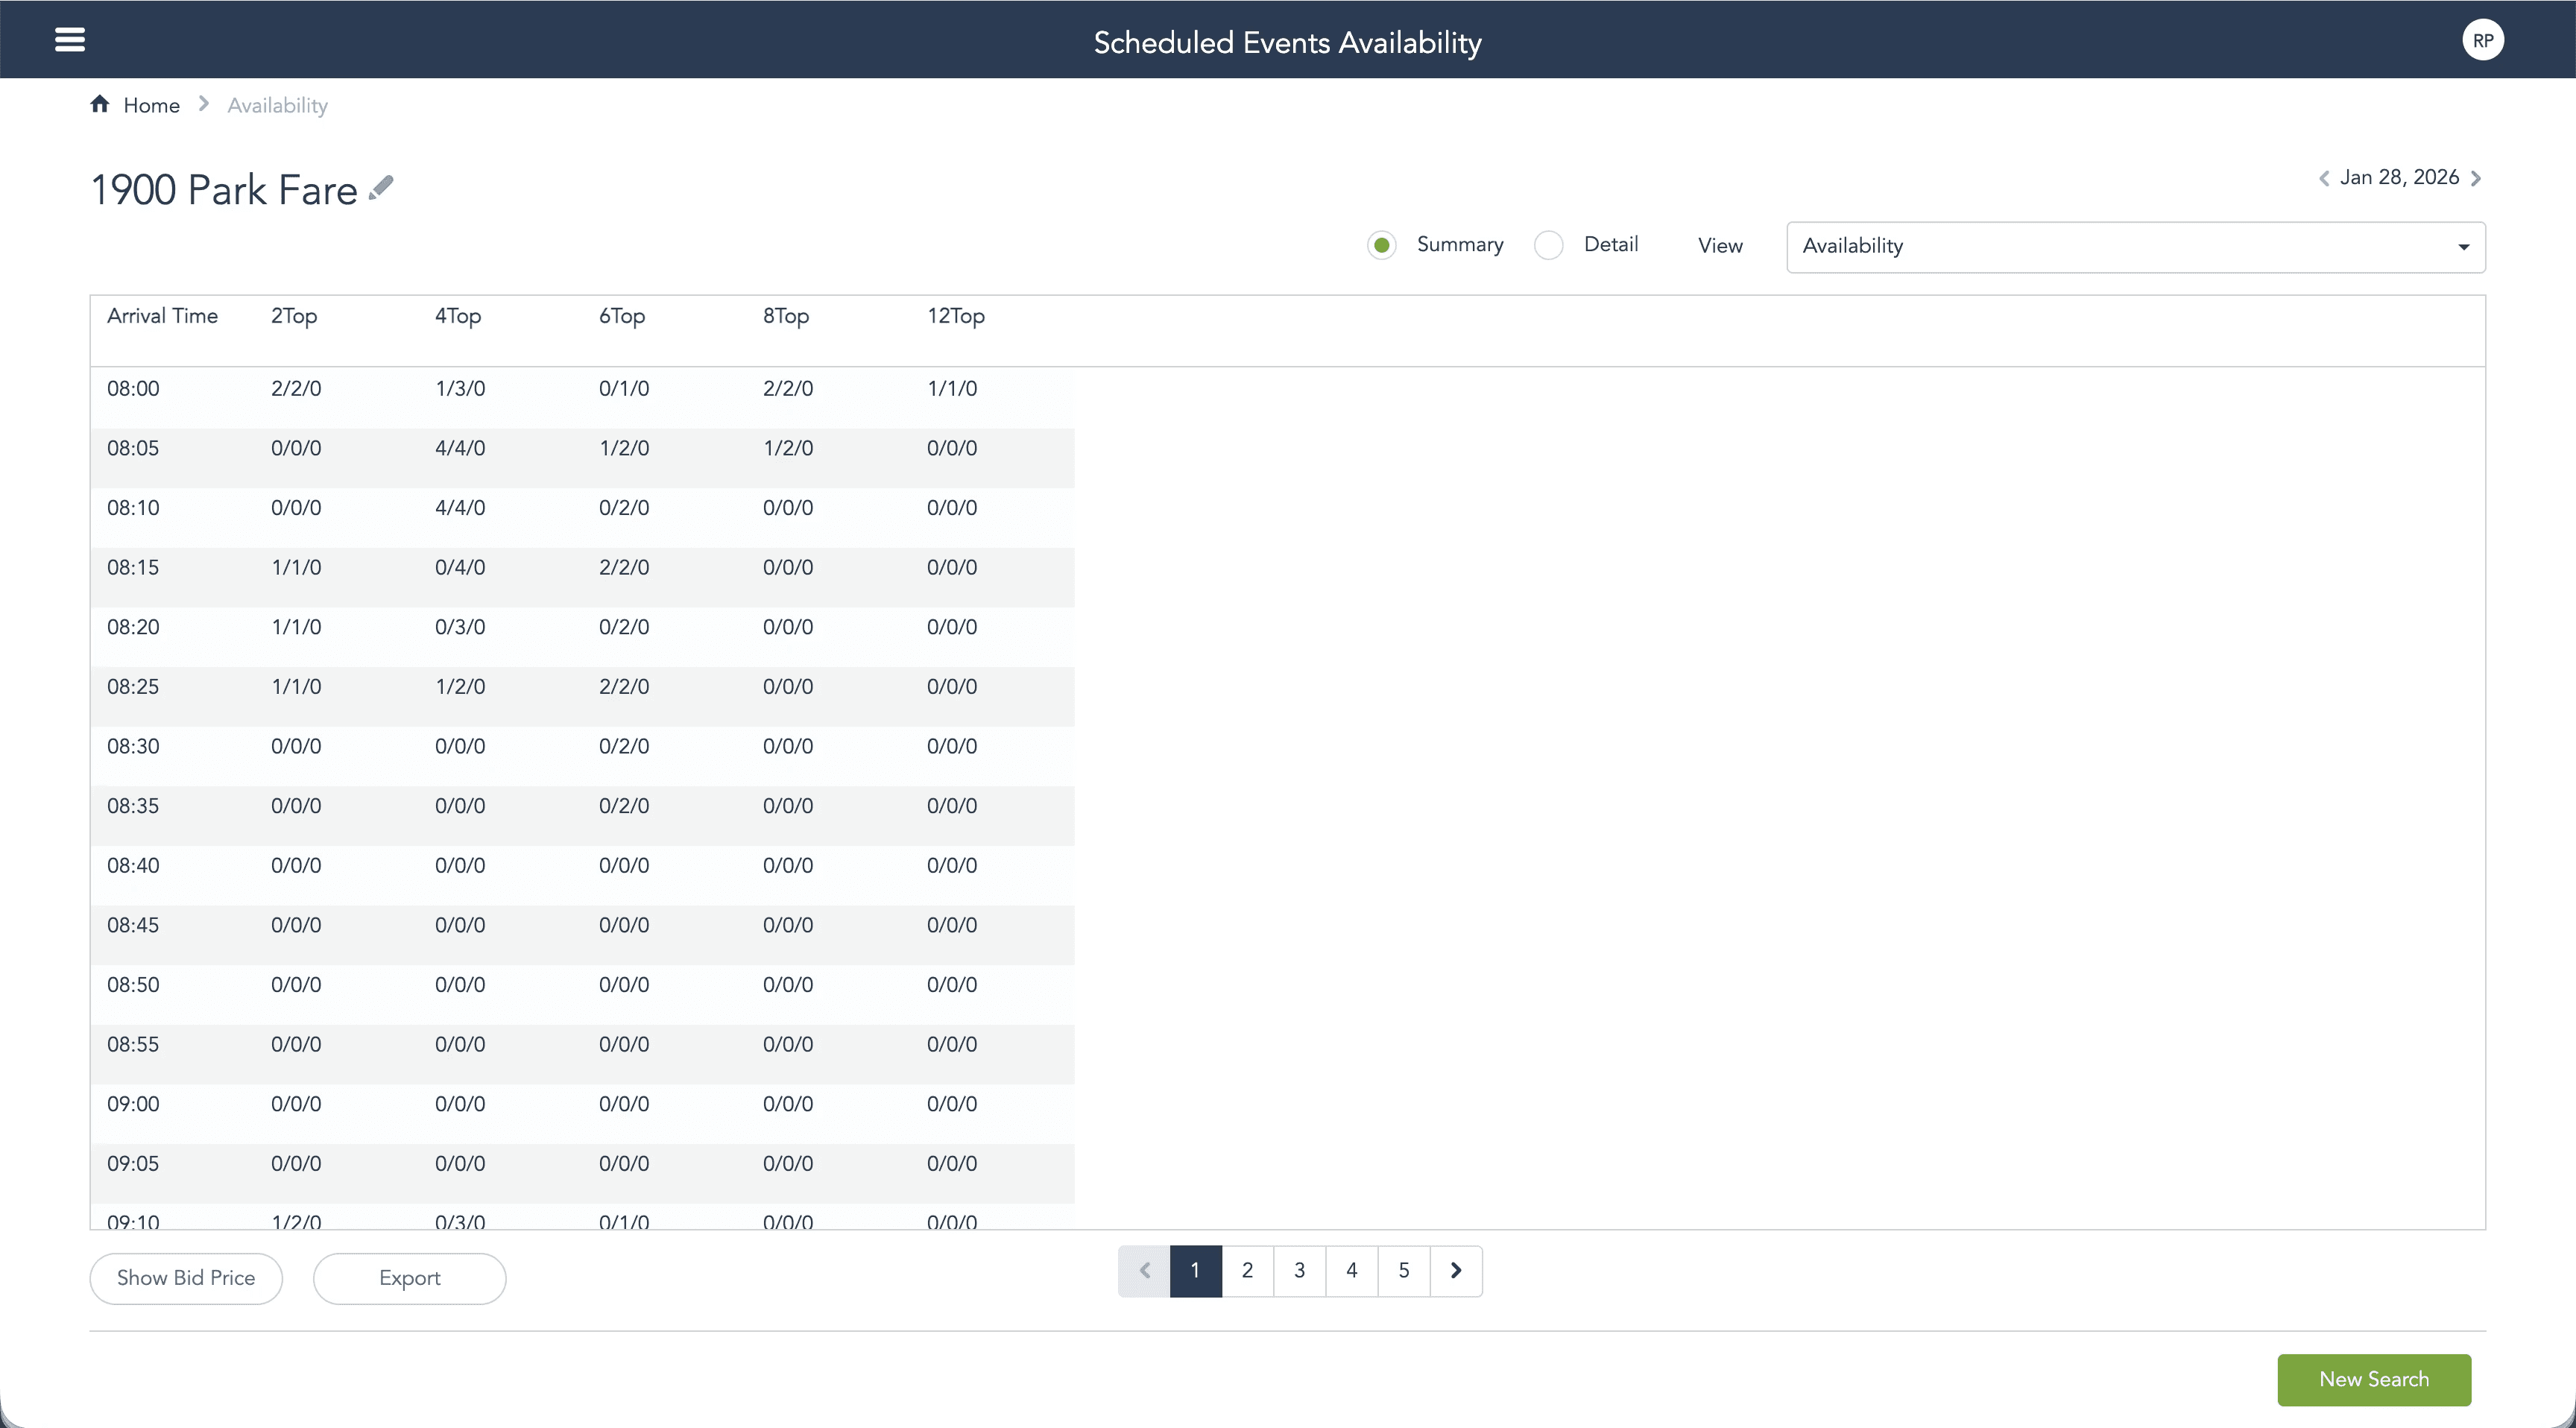The image size is (2576, 1428).
Task: Click the chevron separator between Home and Availability
Action: 203,104
